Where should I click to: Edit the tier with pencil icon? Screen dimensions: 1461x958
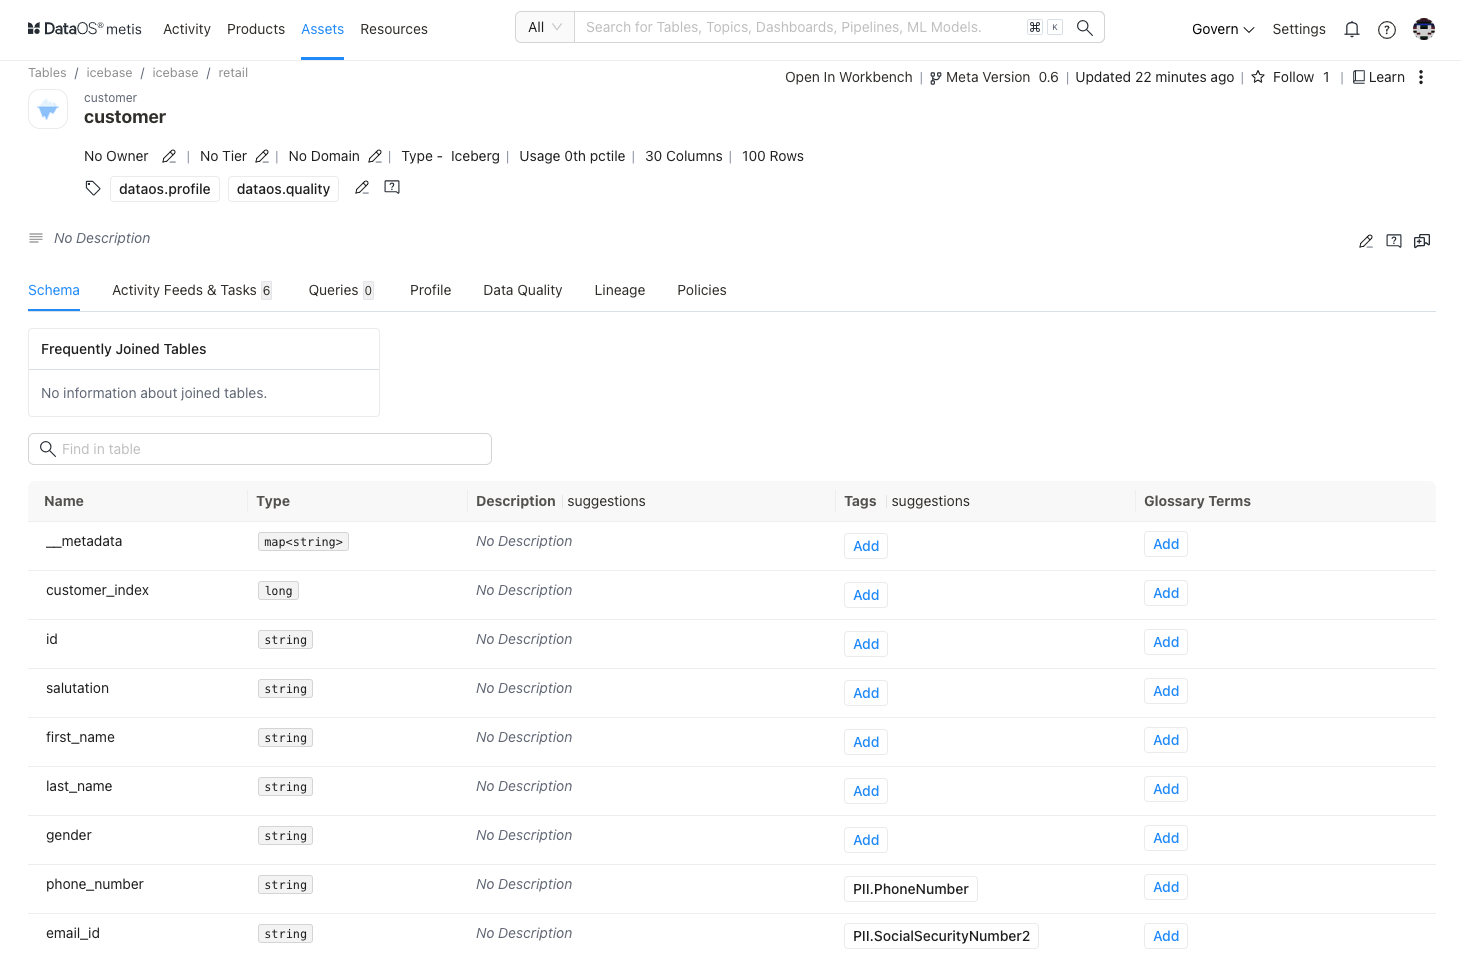pos(262,156)
